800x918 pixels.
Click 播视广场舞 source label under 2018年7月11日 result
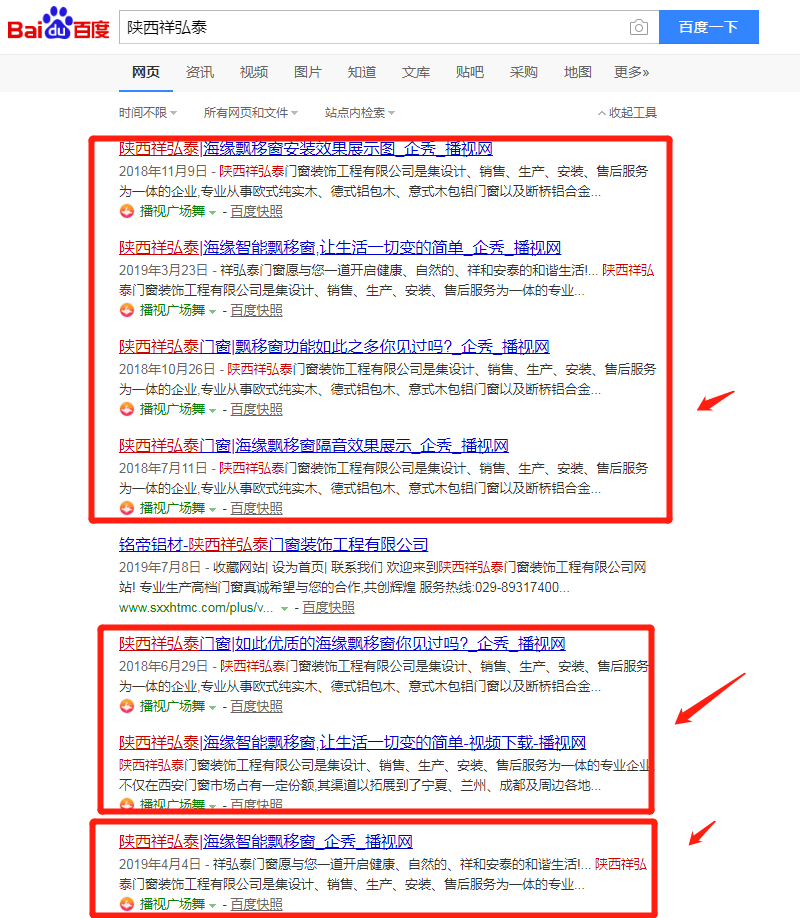tap(172, 508)
